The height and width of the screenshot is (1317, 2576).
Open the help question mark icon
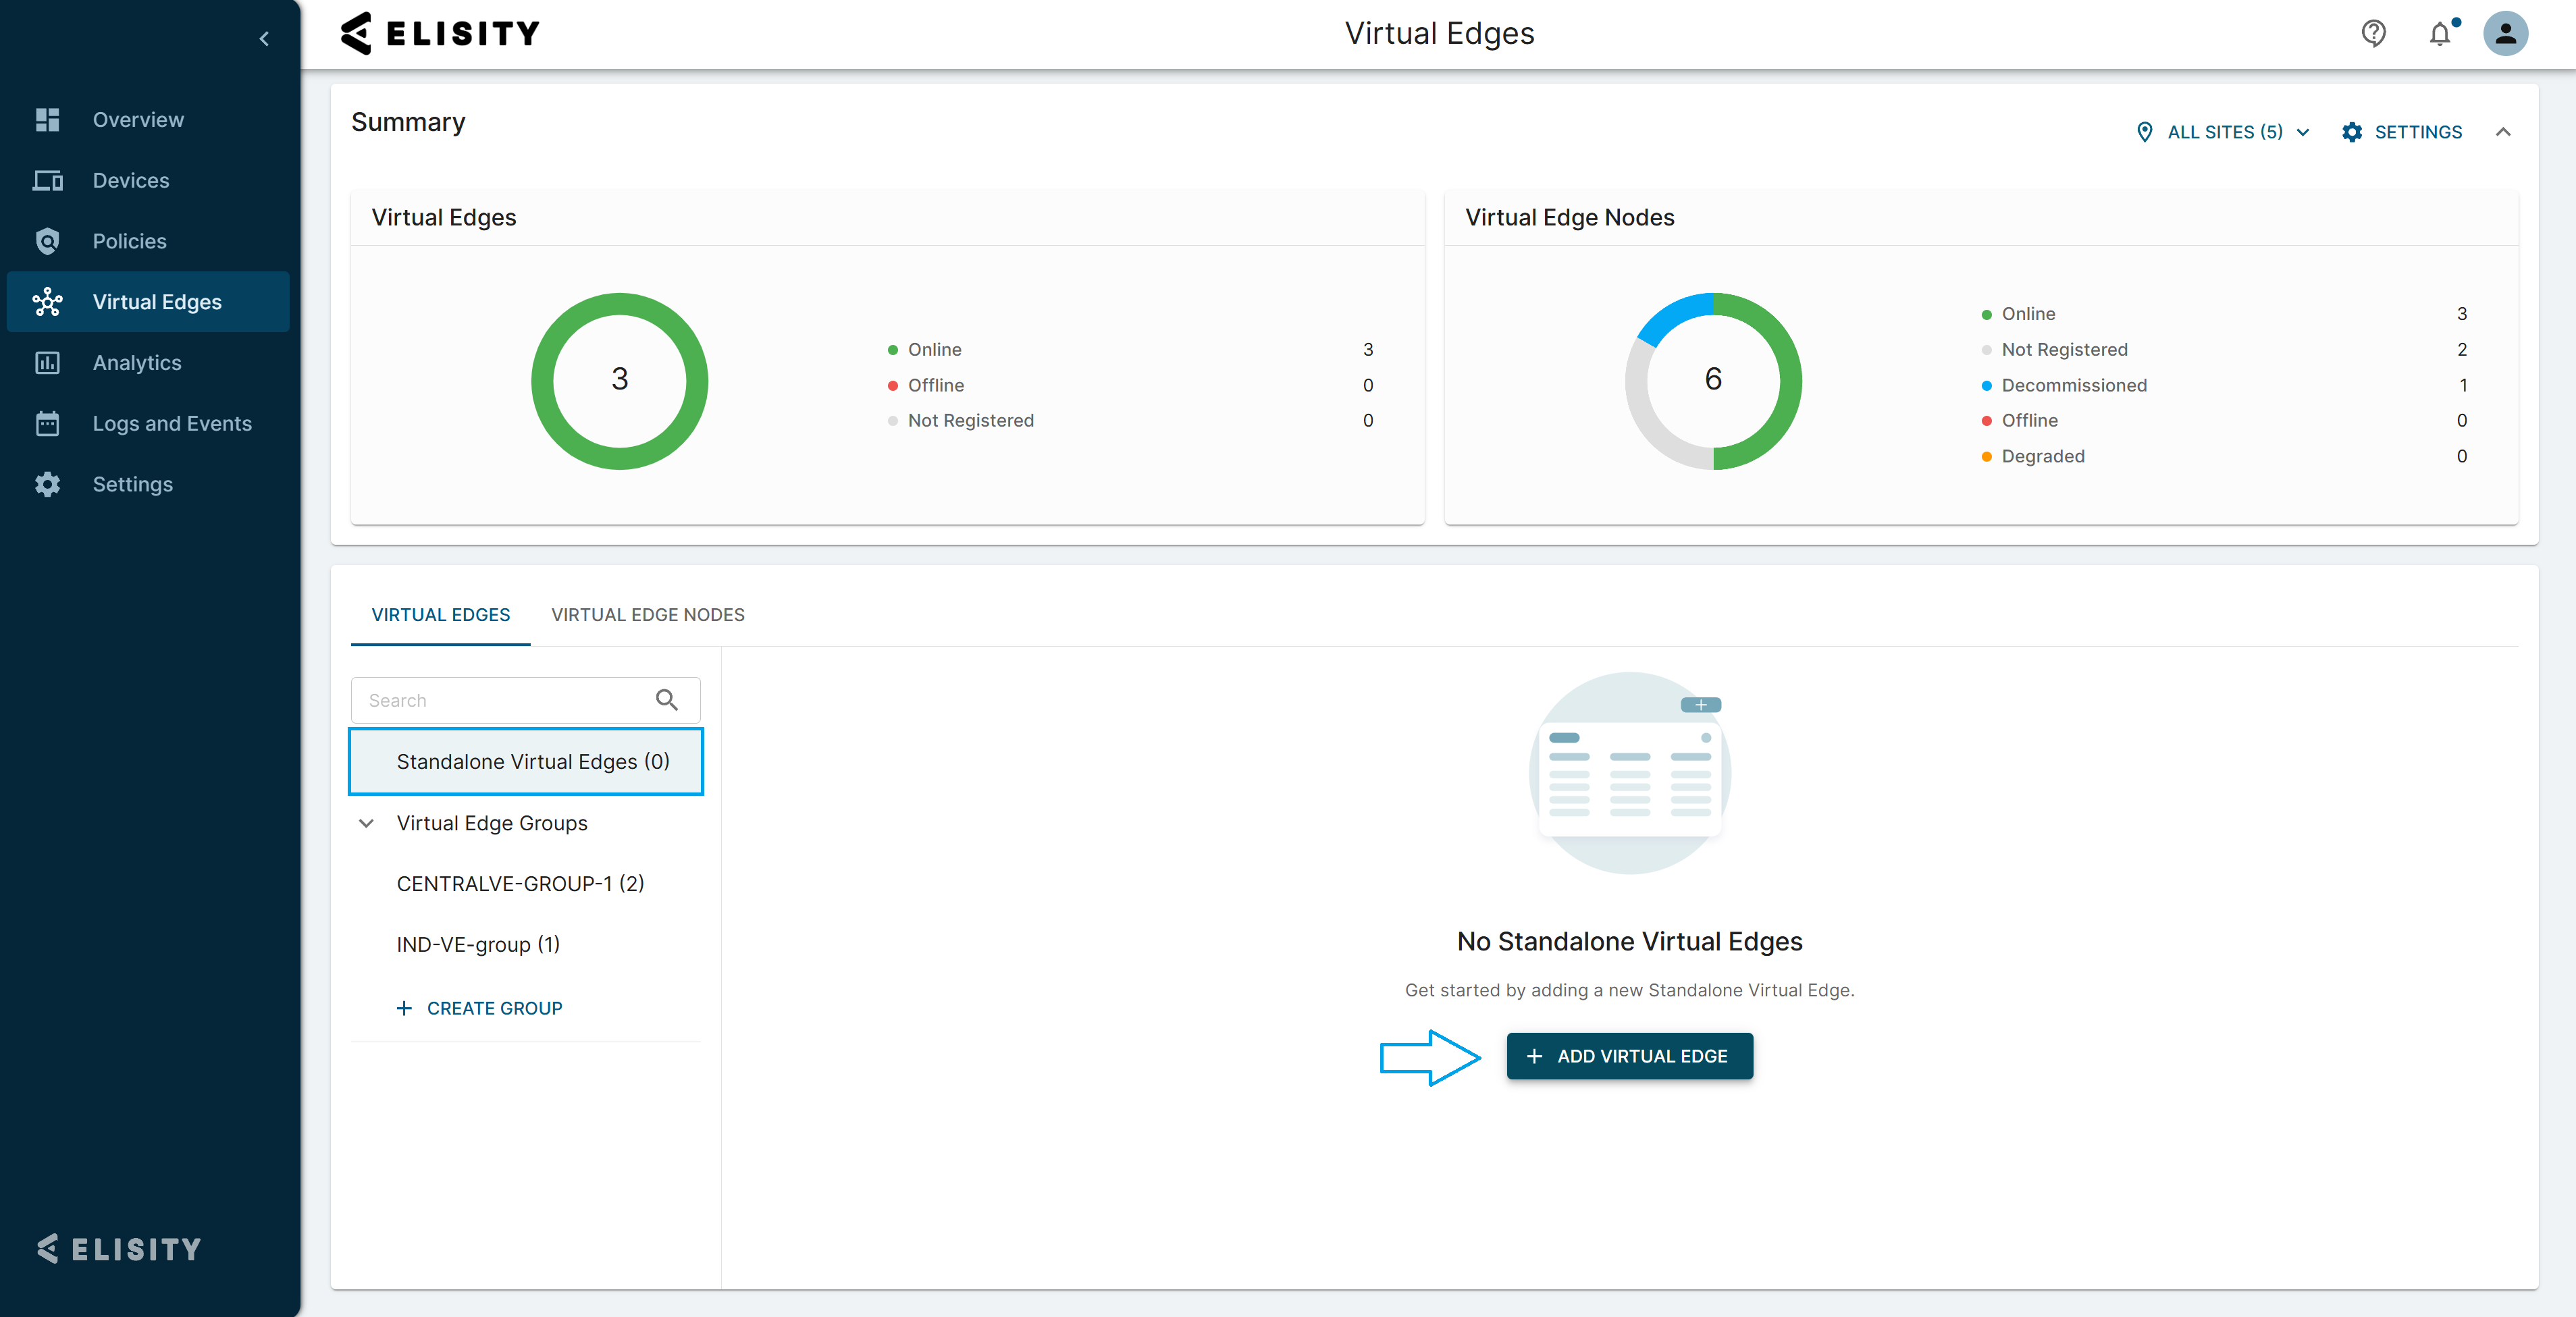(x=2373, y=34)
